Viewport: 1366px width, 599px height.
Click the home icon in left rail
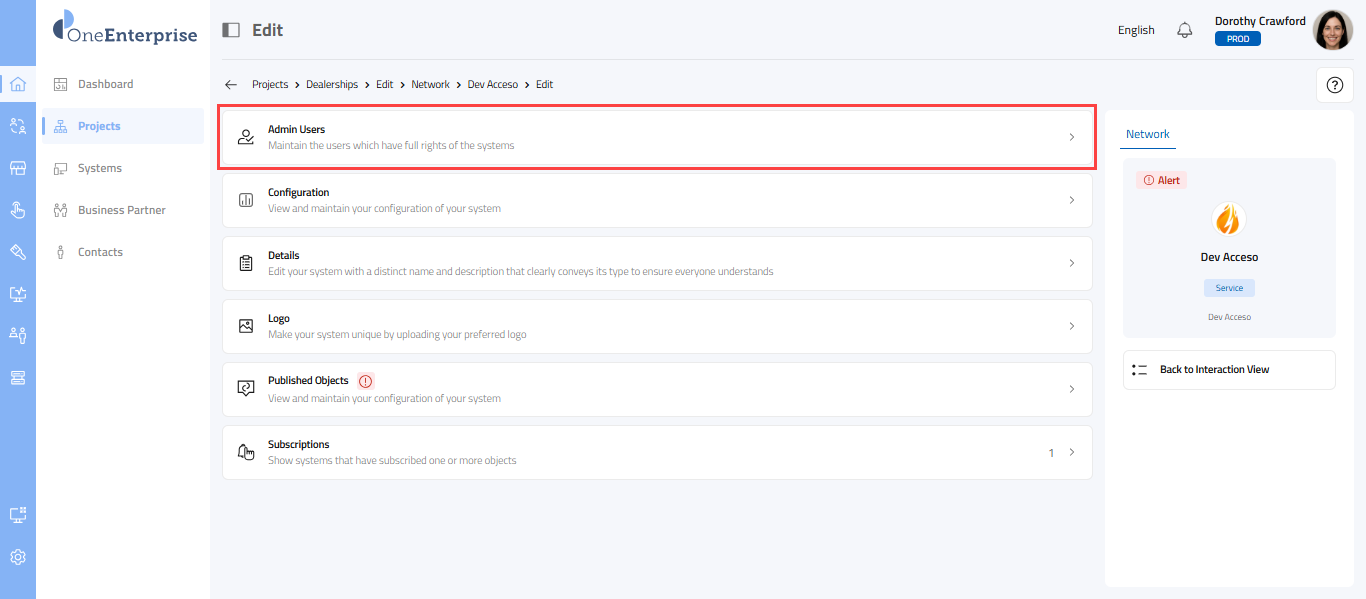coord(17,84)
